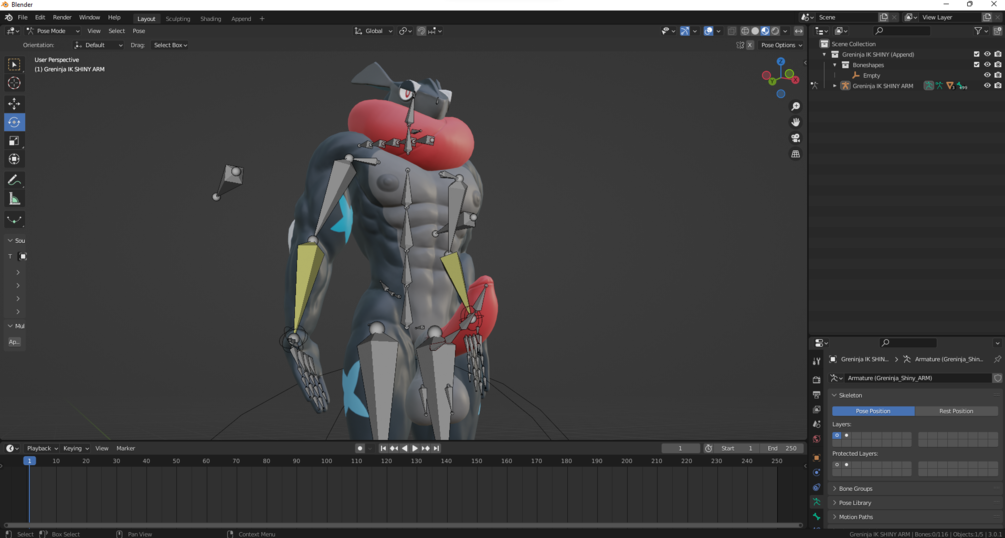Open the Object Data armature properties tab
Viewport: 1005px width, 538px height.
[x=816, y=502]
